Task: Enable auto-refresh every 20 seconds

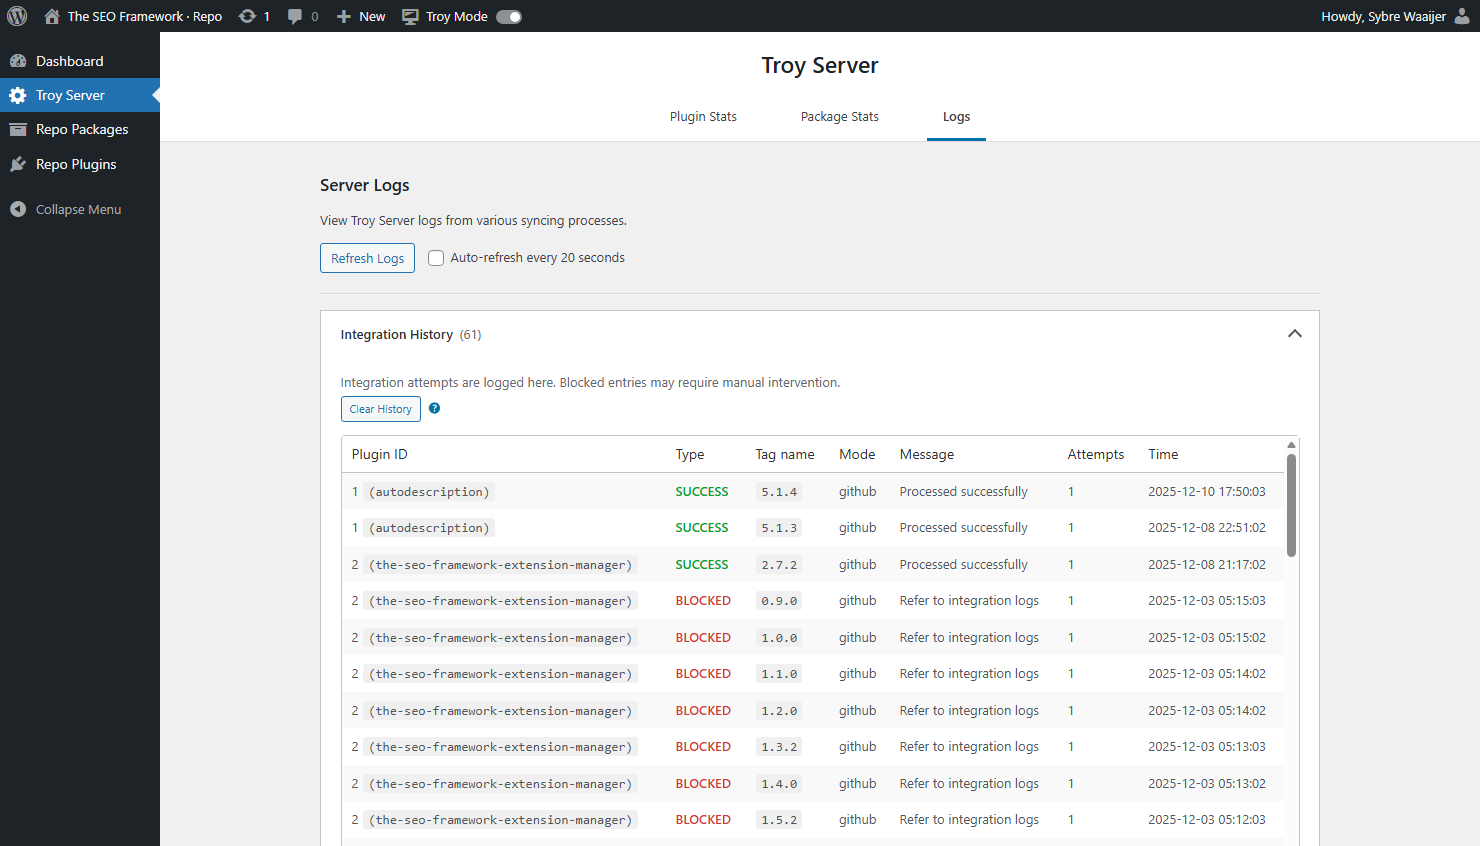Action: (x=436, y=257)
